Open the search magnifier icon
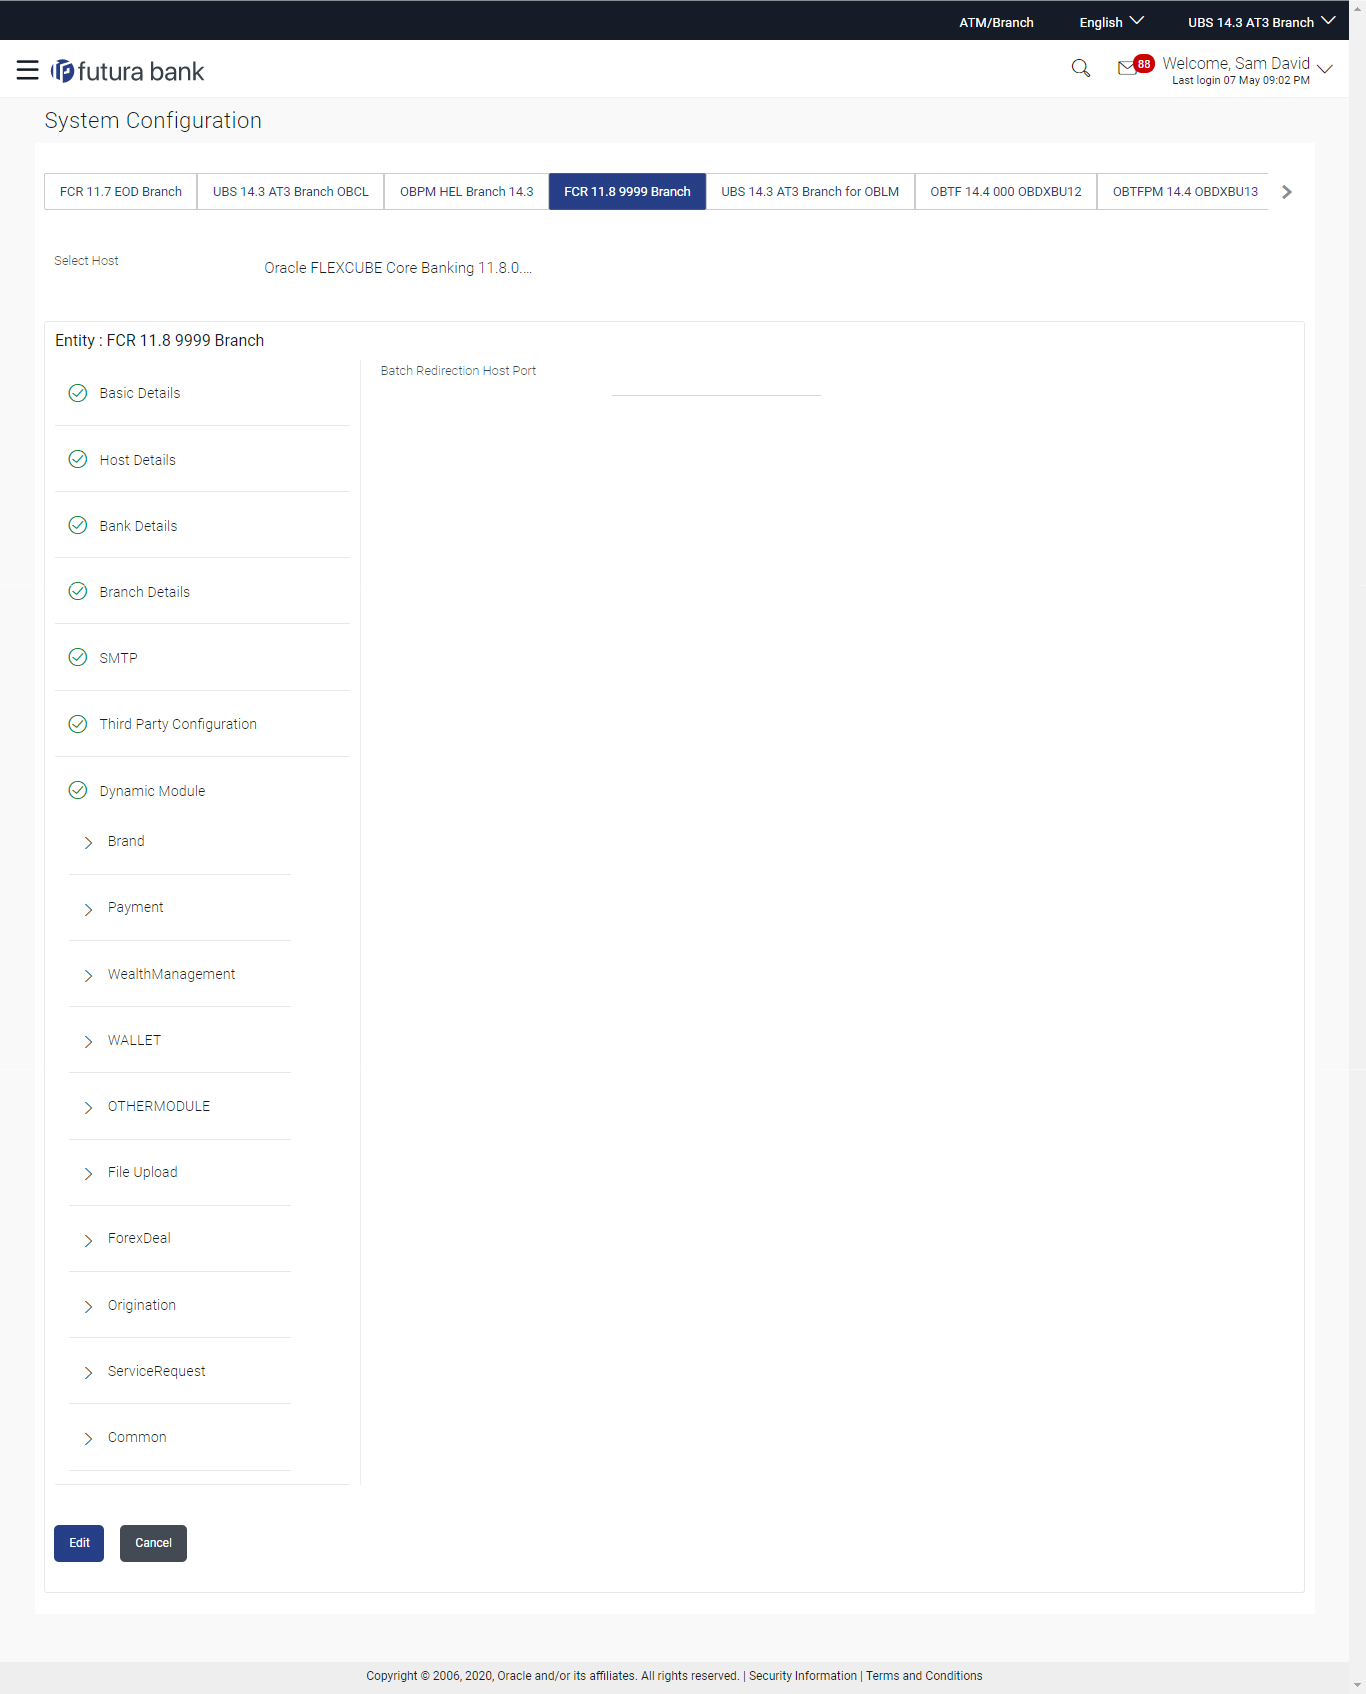Screen dimensions: 1366x1694 click(x=1080, y=68)
